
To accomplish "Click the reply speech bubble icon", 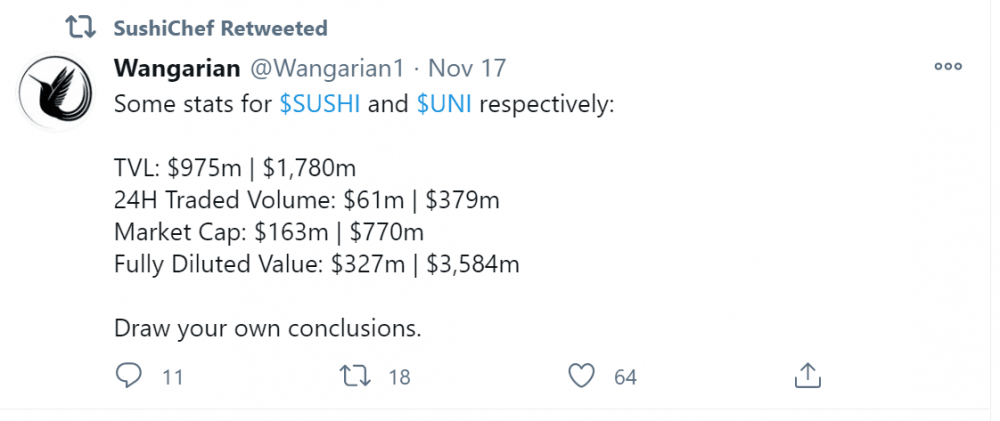I will 128,376.
